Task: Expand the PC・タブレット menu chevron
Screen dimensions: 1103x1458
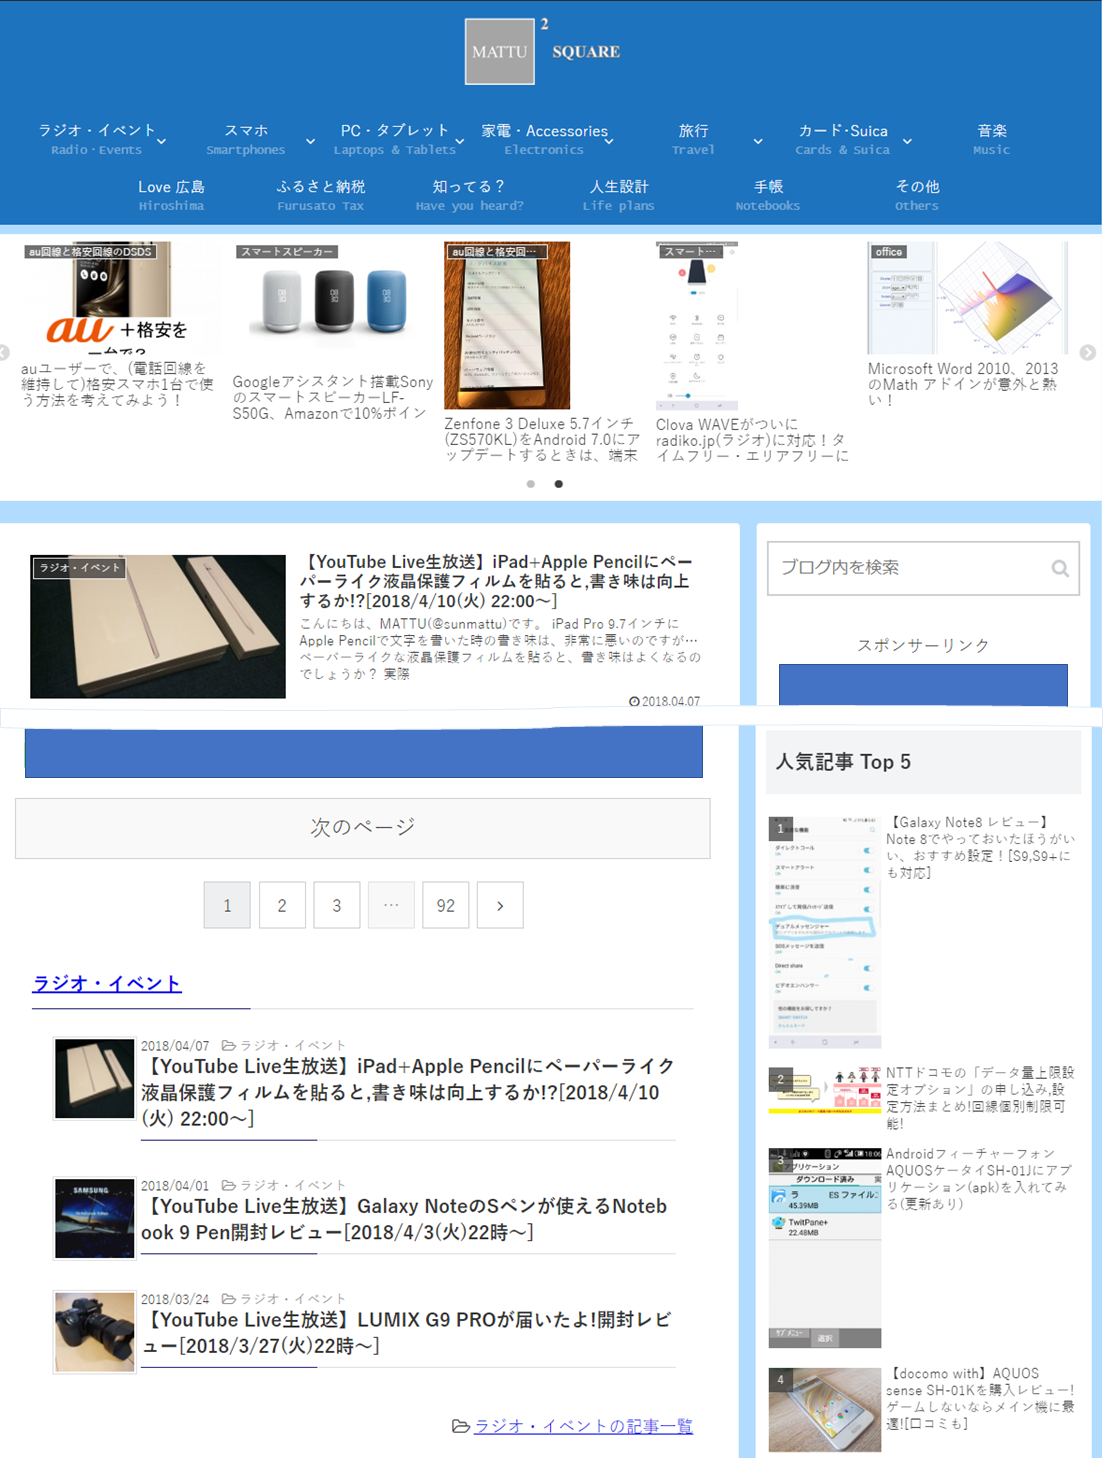Action: pos(460,142)
